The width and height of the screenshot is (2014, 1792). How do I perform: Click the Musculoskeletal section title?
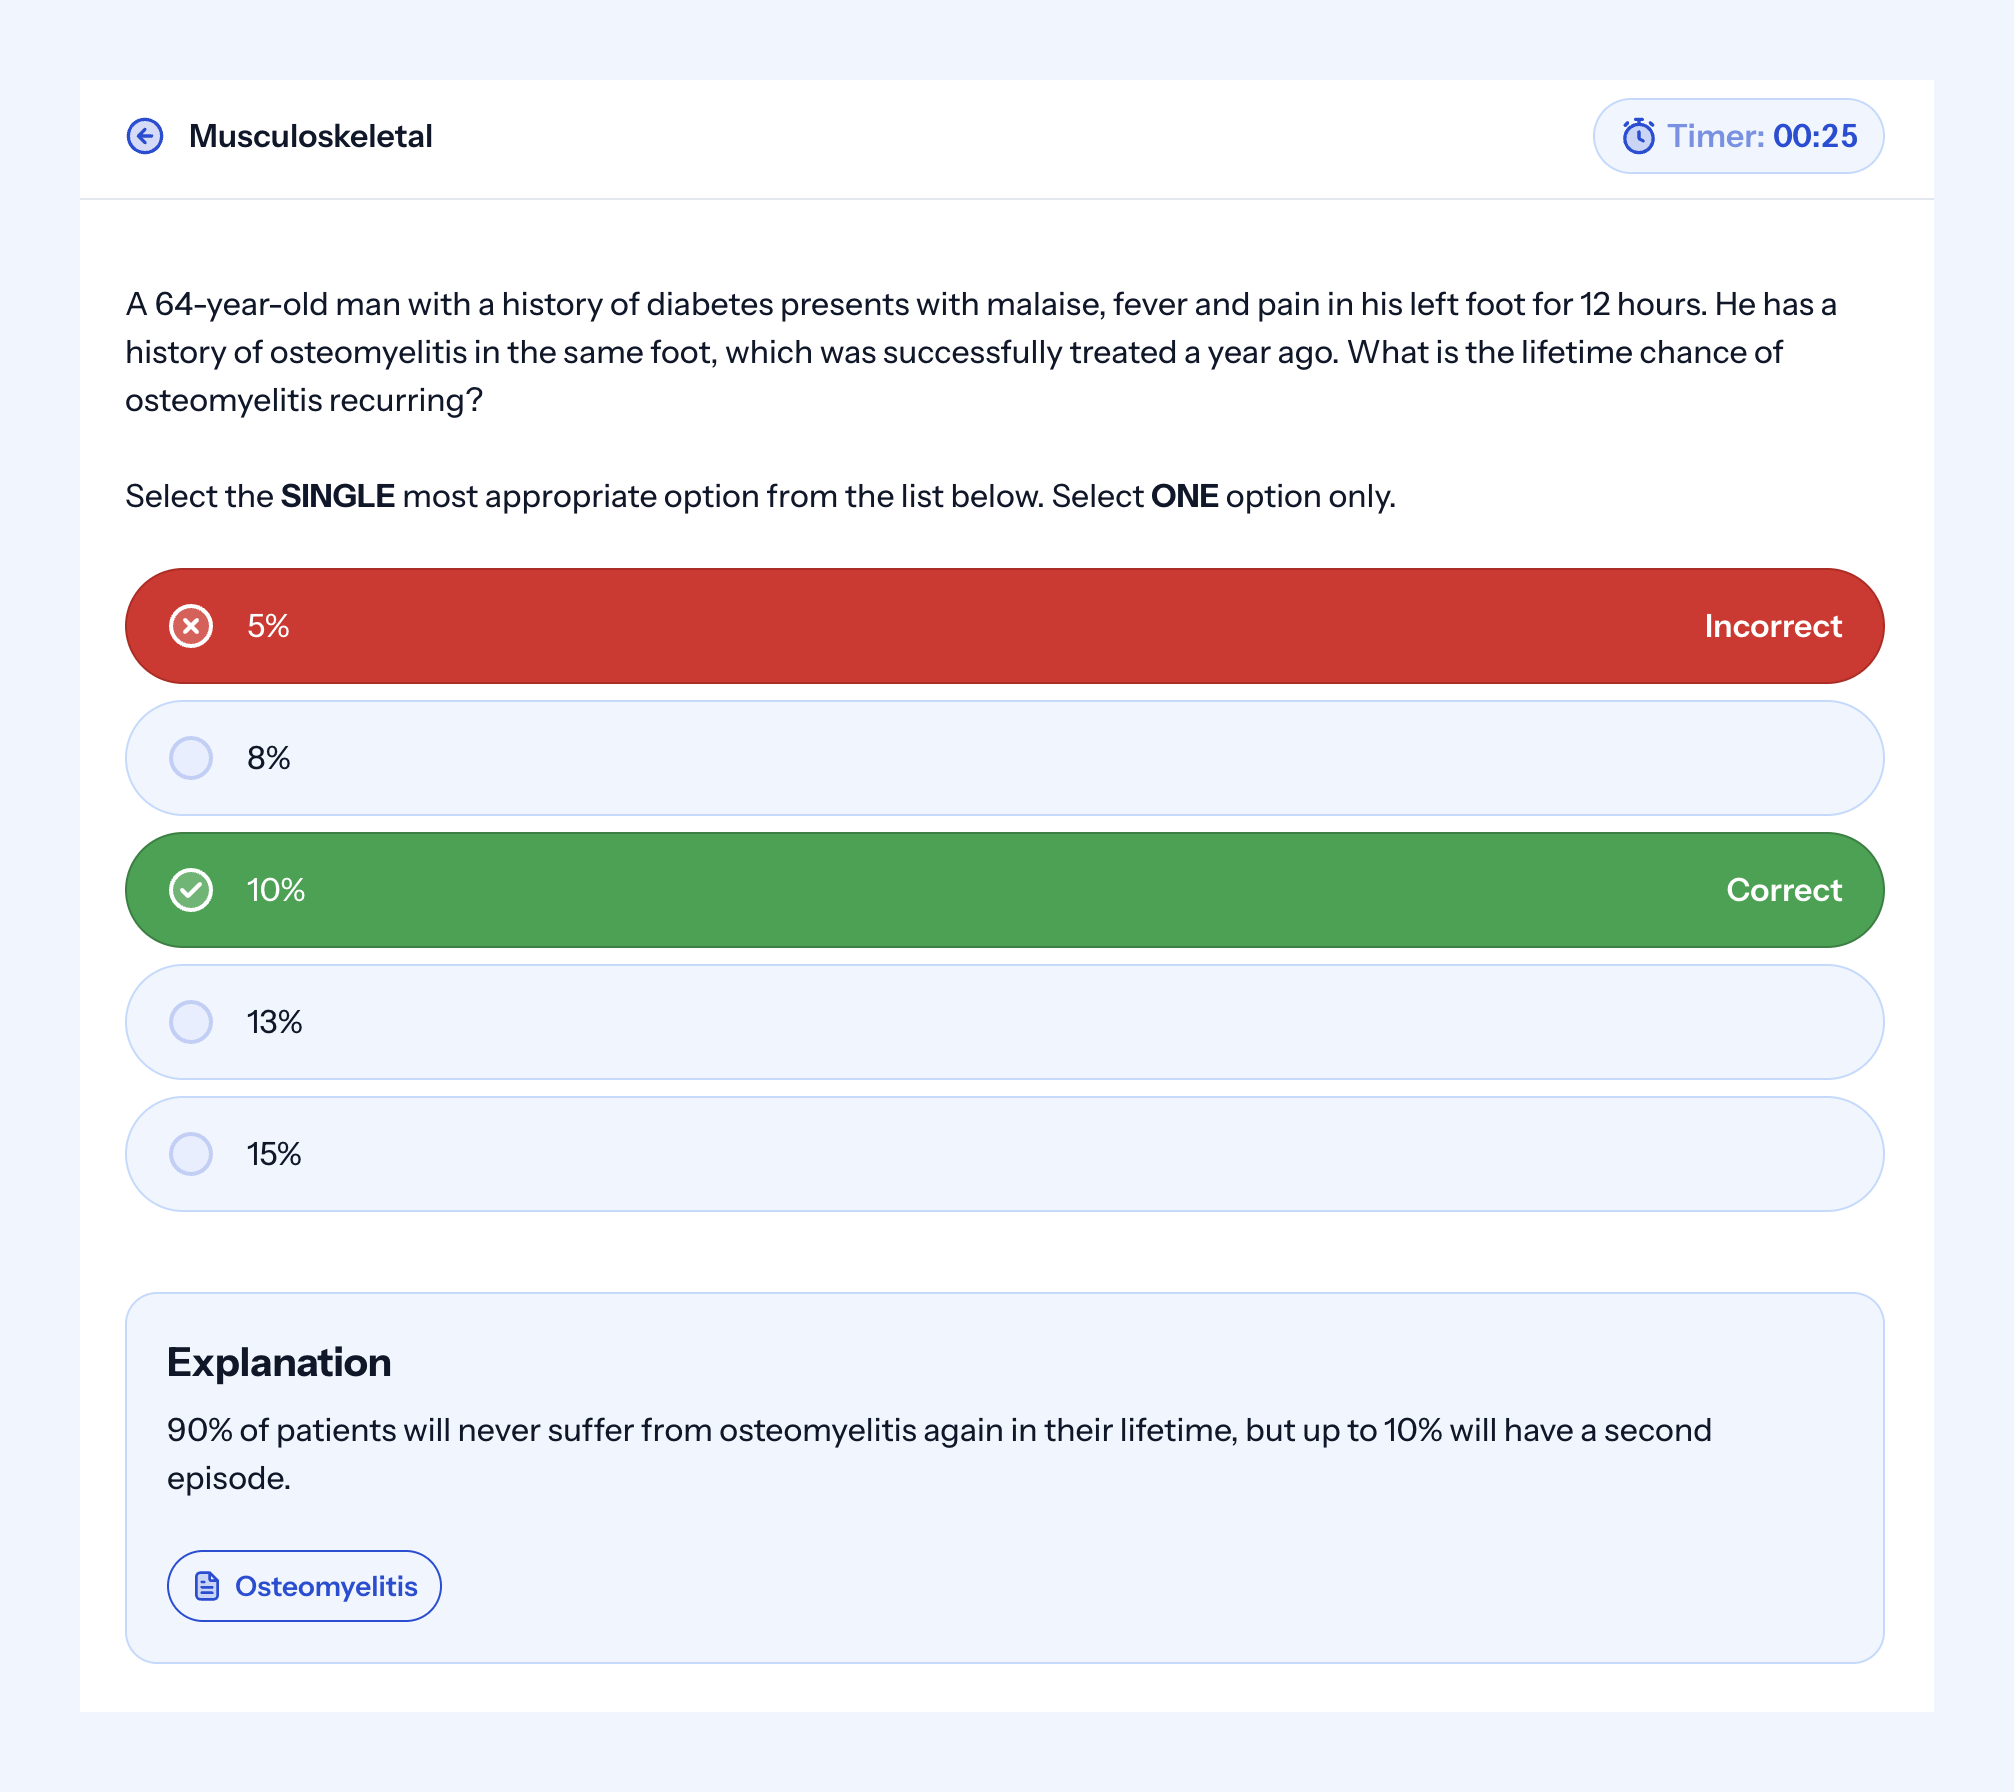(311, 136)
